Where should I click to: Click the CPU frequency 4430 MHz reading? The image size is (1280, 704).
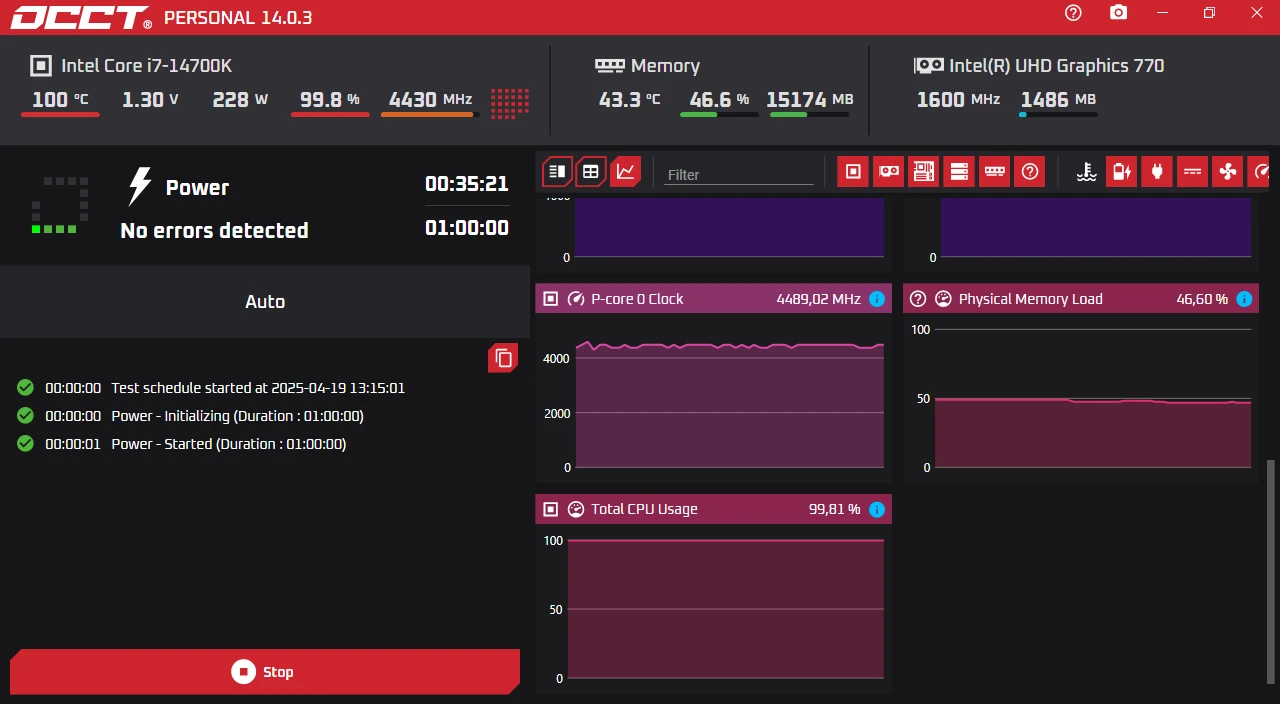[430, 99]
